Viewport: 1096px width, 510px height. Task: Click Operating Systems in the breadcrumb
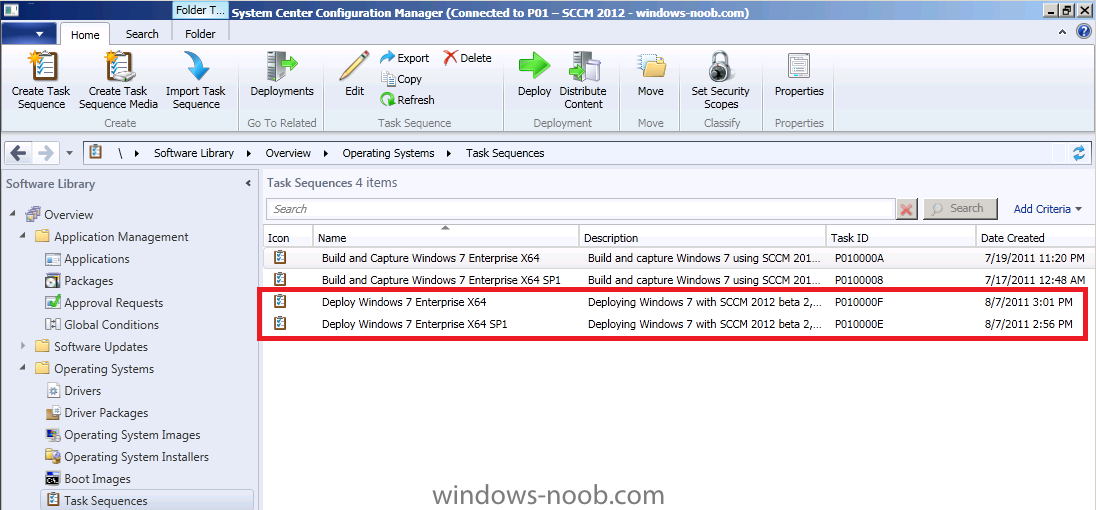(x=388, y=153)
